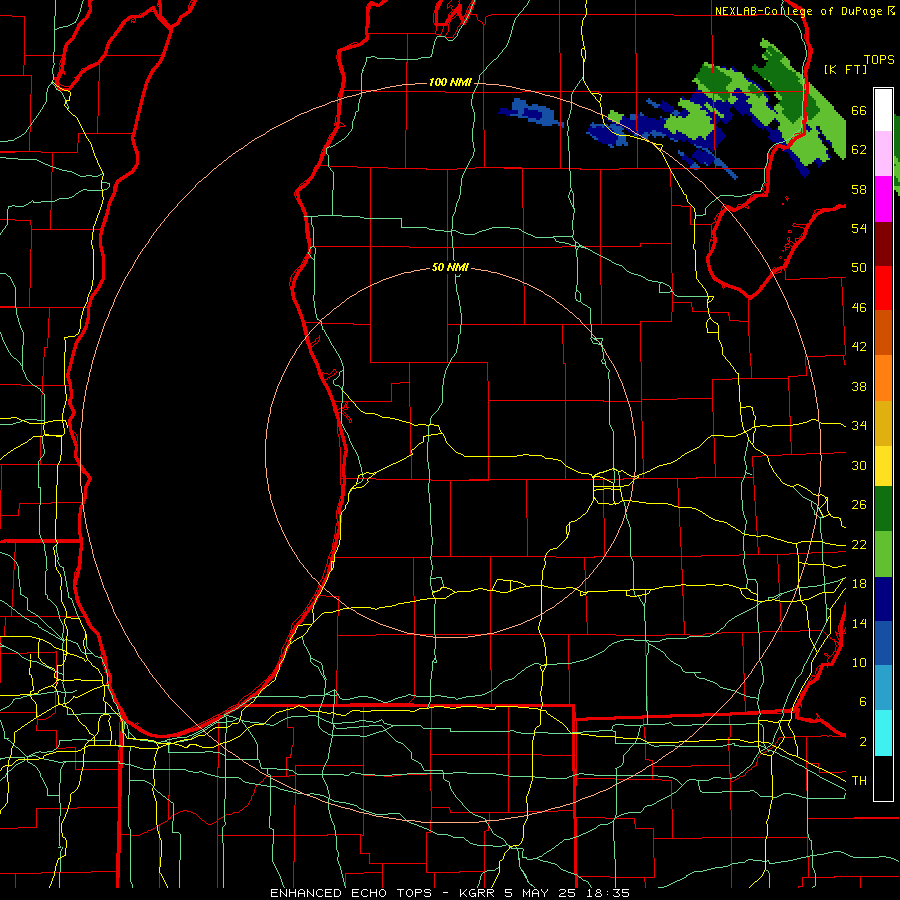Screen dimensions: 900x900
Task: Click the 100 NMI range ring label
Action: point(450,83)
